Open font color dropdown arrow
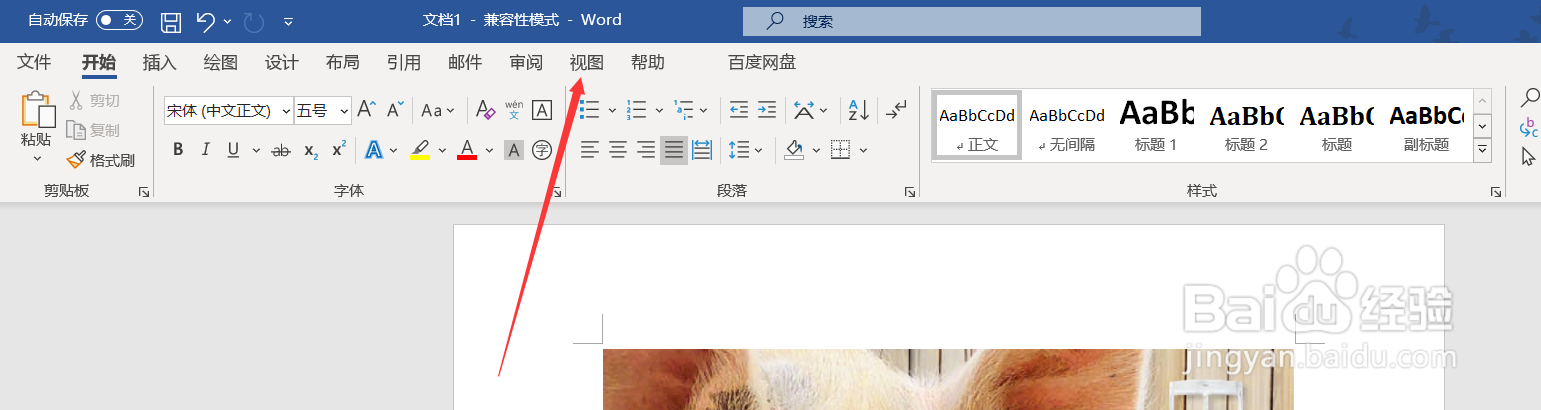Image resolution: width=1541 pixels, height=410 pixels. point(489,151)
